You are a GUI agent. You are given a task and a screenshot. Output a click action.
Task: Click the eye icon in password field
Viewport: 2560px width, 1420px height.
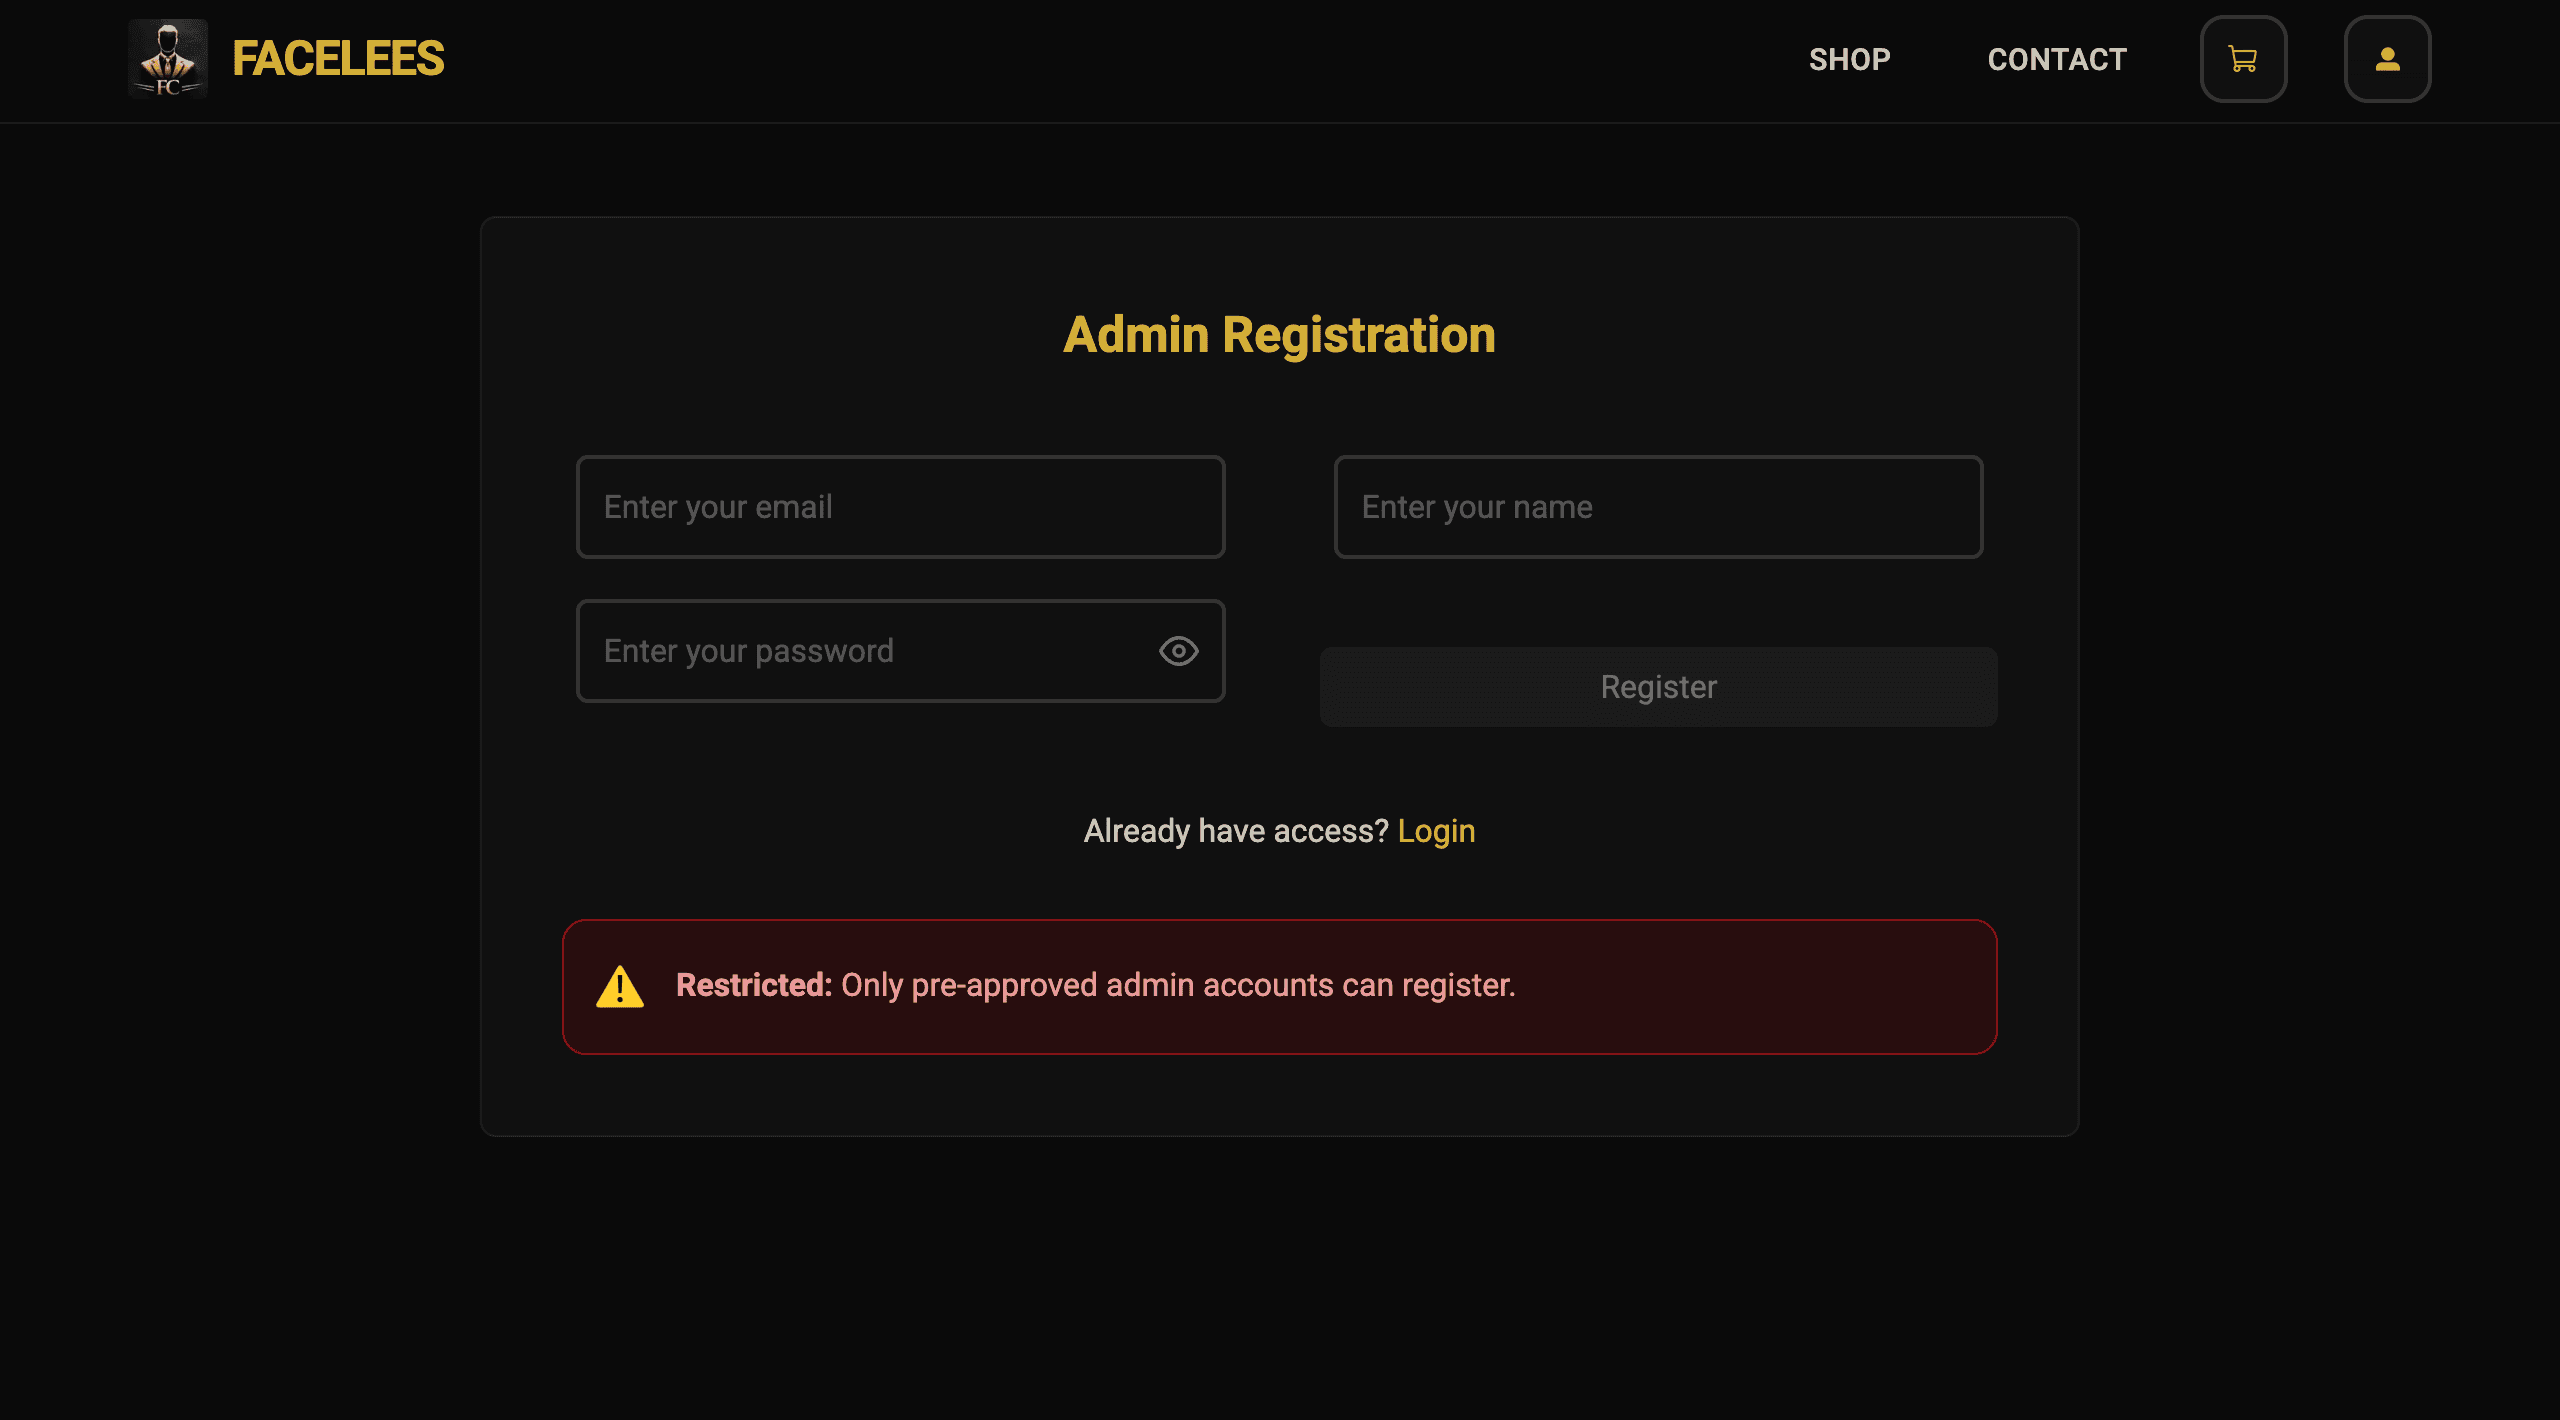click(x=1178, y=650)
